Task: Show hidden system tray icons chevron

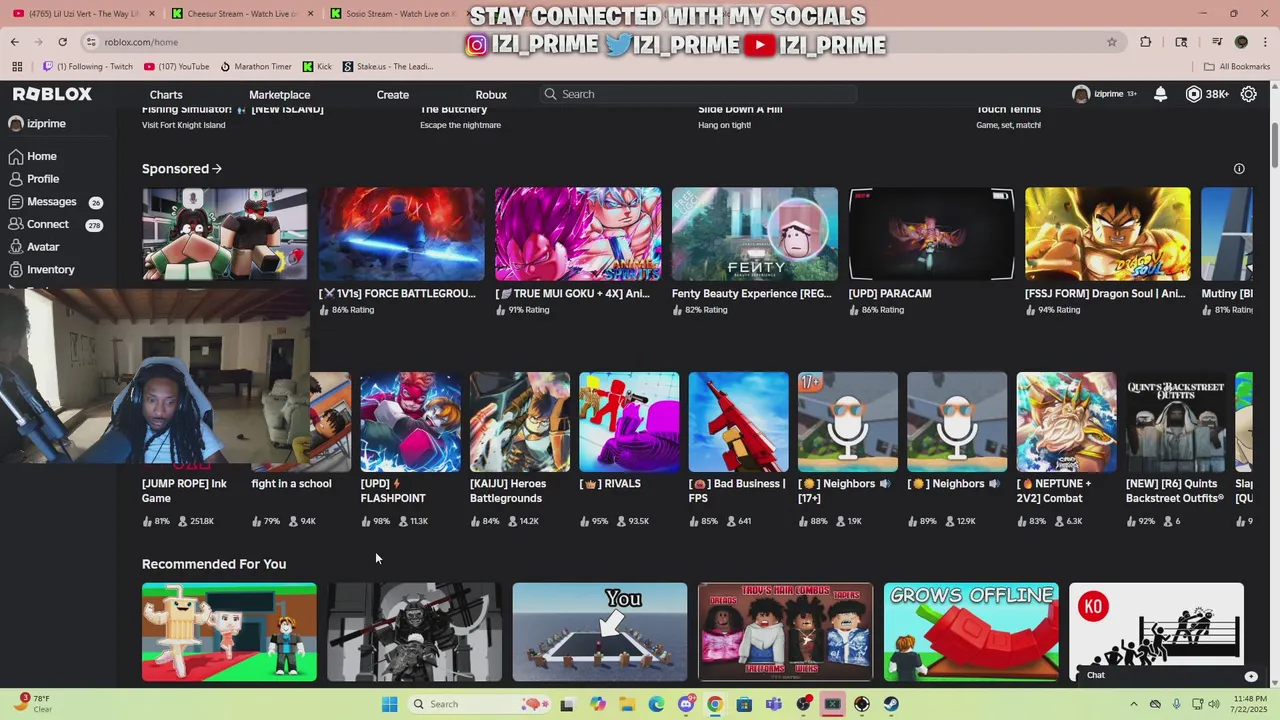Action: point(1134,704)
